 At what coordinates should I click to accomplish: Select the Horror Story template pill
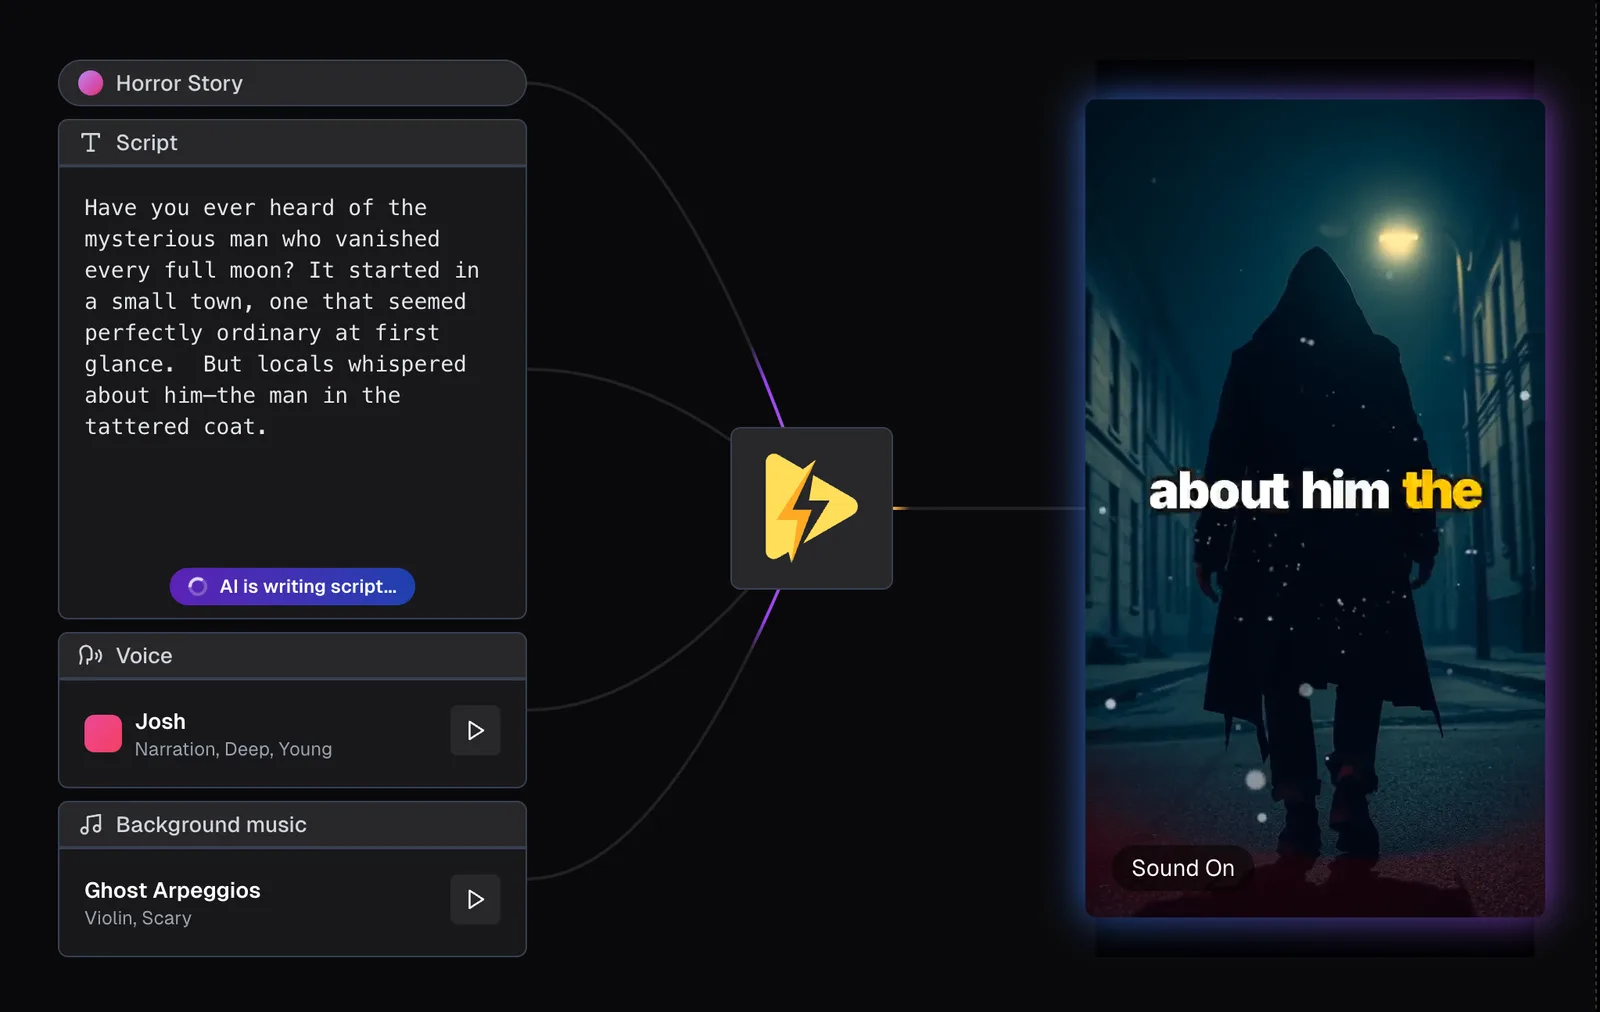[x=292, y=83]
